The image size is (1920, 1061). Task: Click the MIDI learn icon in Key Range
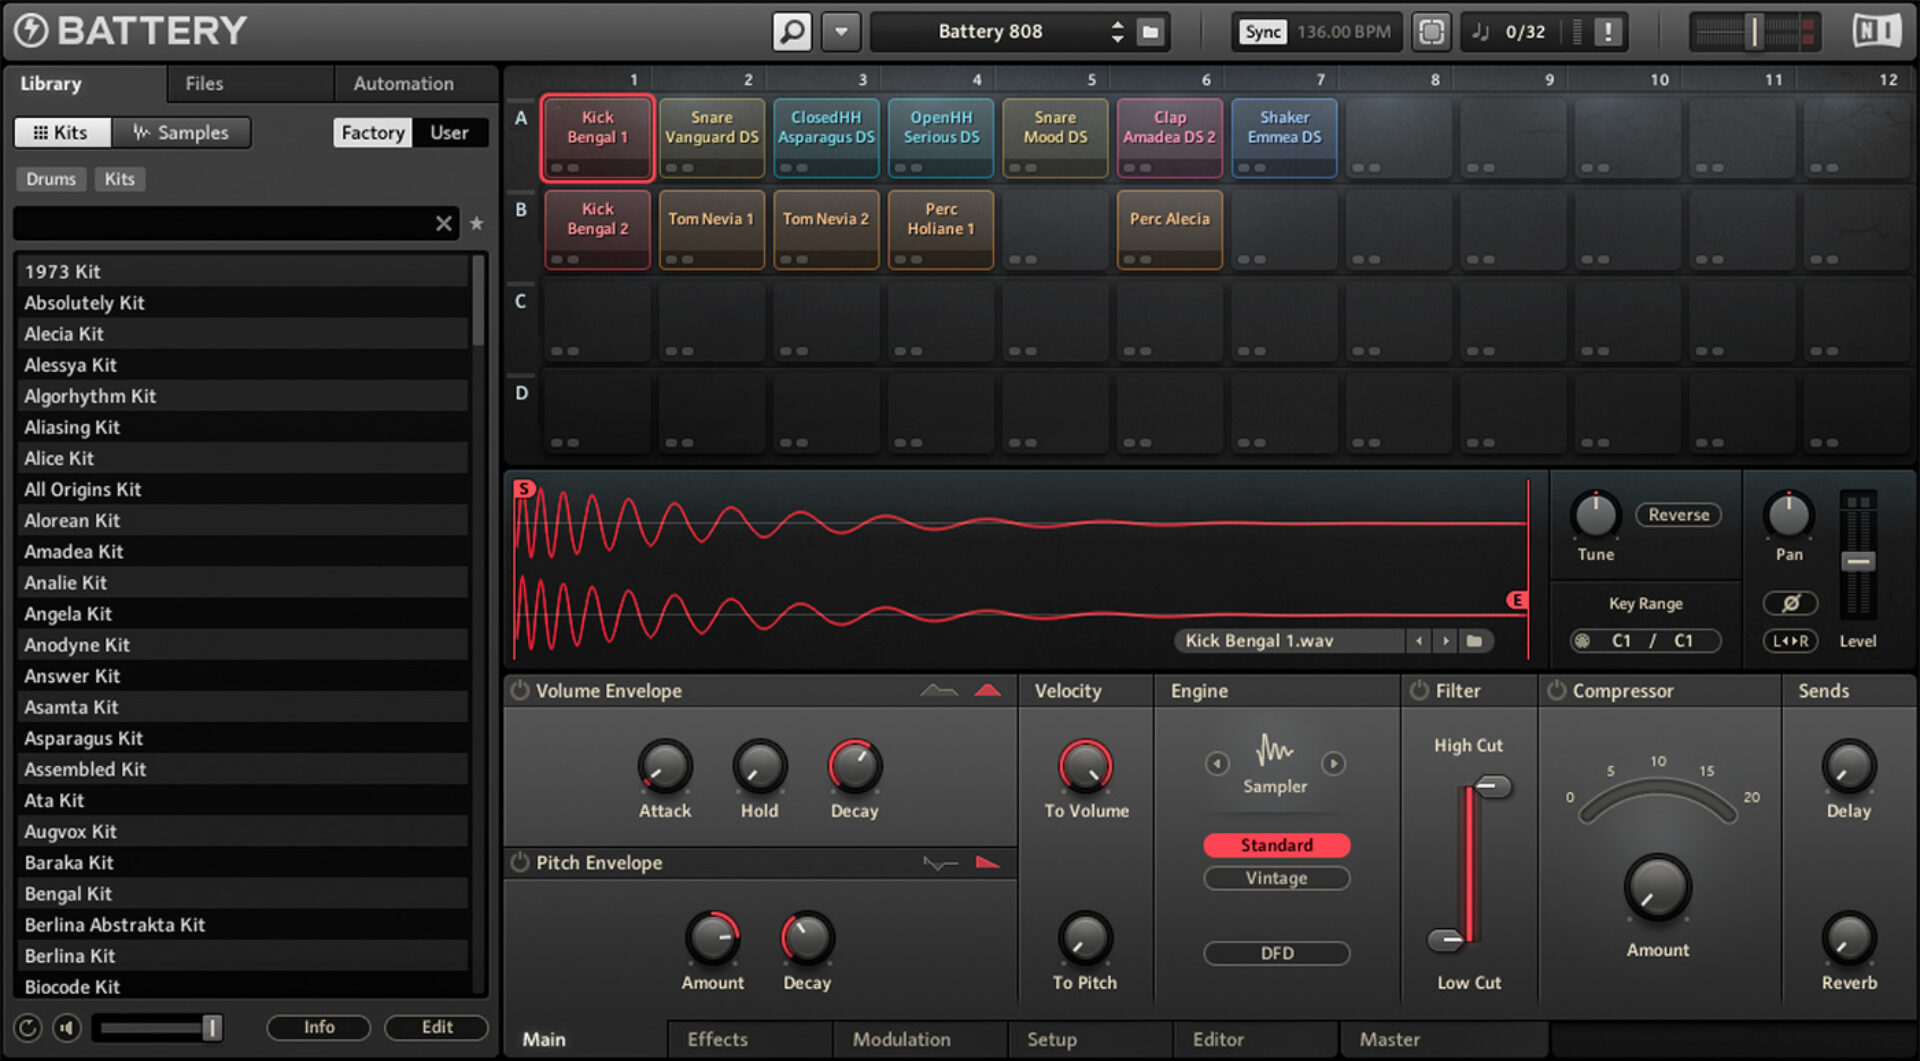pyautogui.click(x=1582, y=641)
